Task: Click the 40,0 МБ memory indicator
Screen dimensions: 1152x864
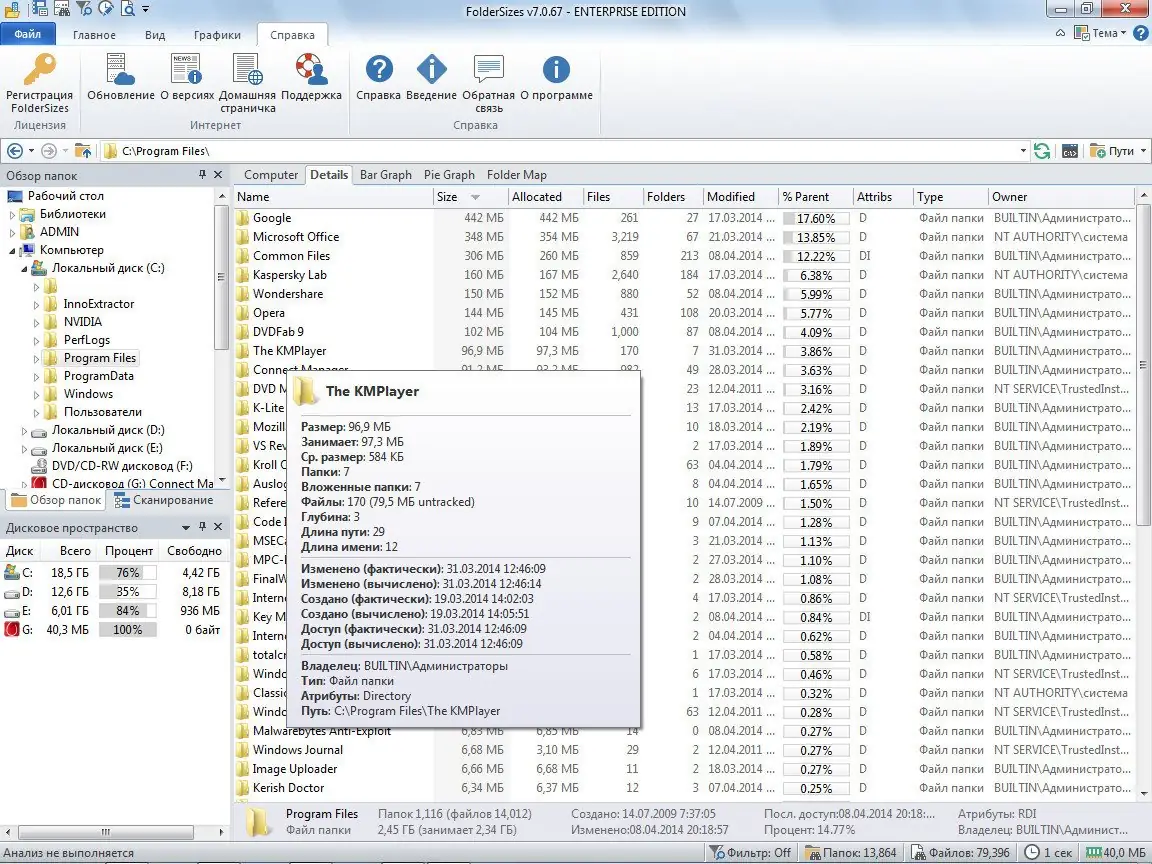Action: (1115, 852)
